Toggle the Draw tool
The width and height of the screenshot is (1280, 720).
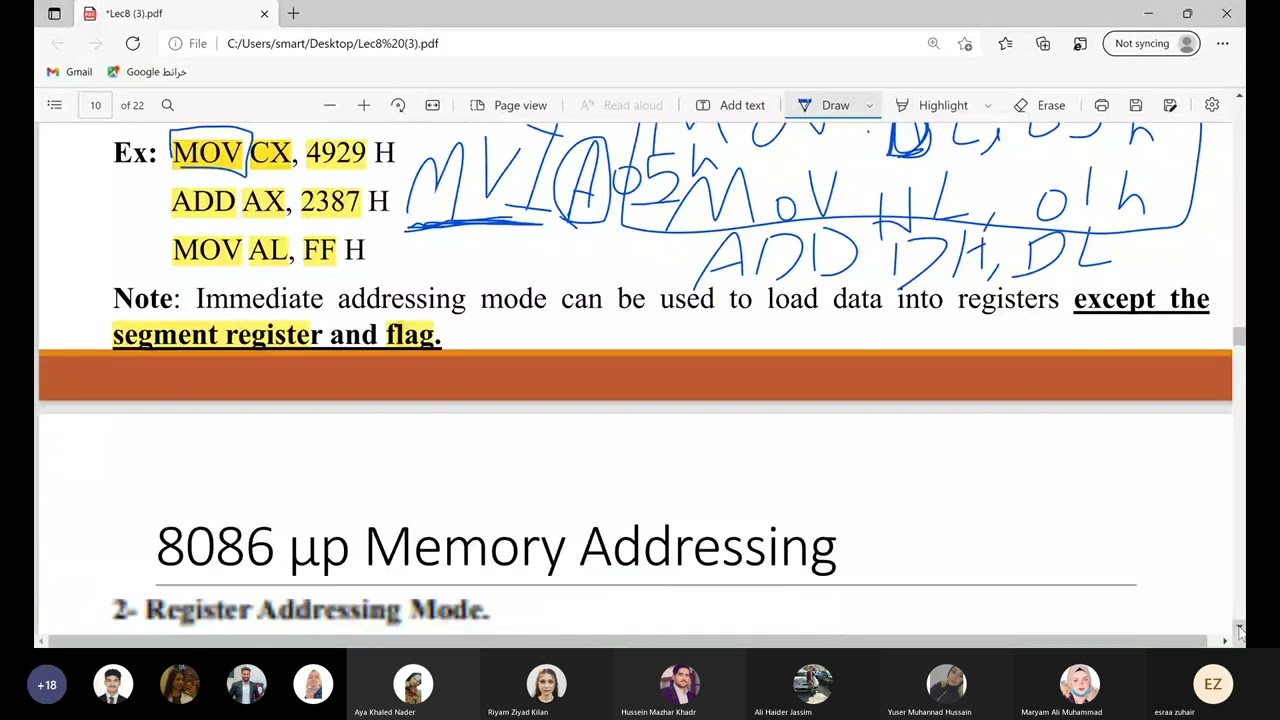824,105
